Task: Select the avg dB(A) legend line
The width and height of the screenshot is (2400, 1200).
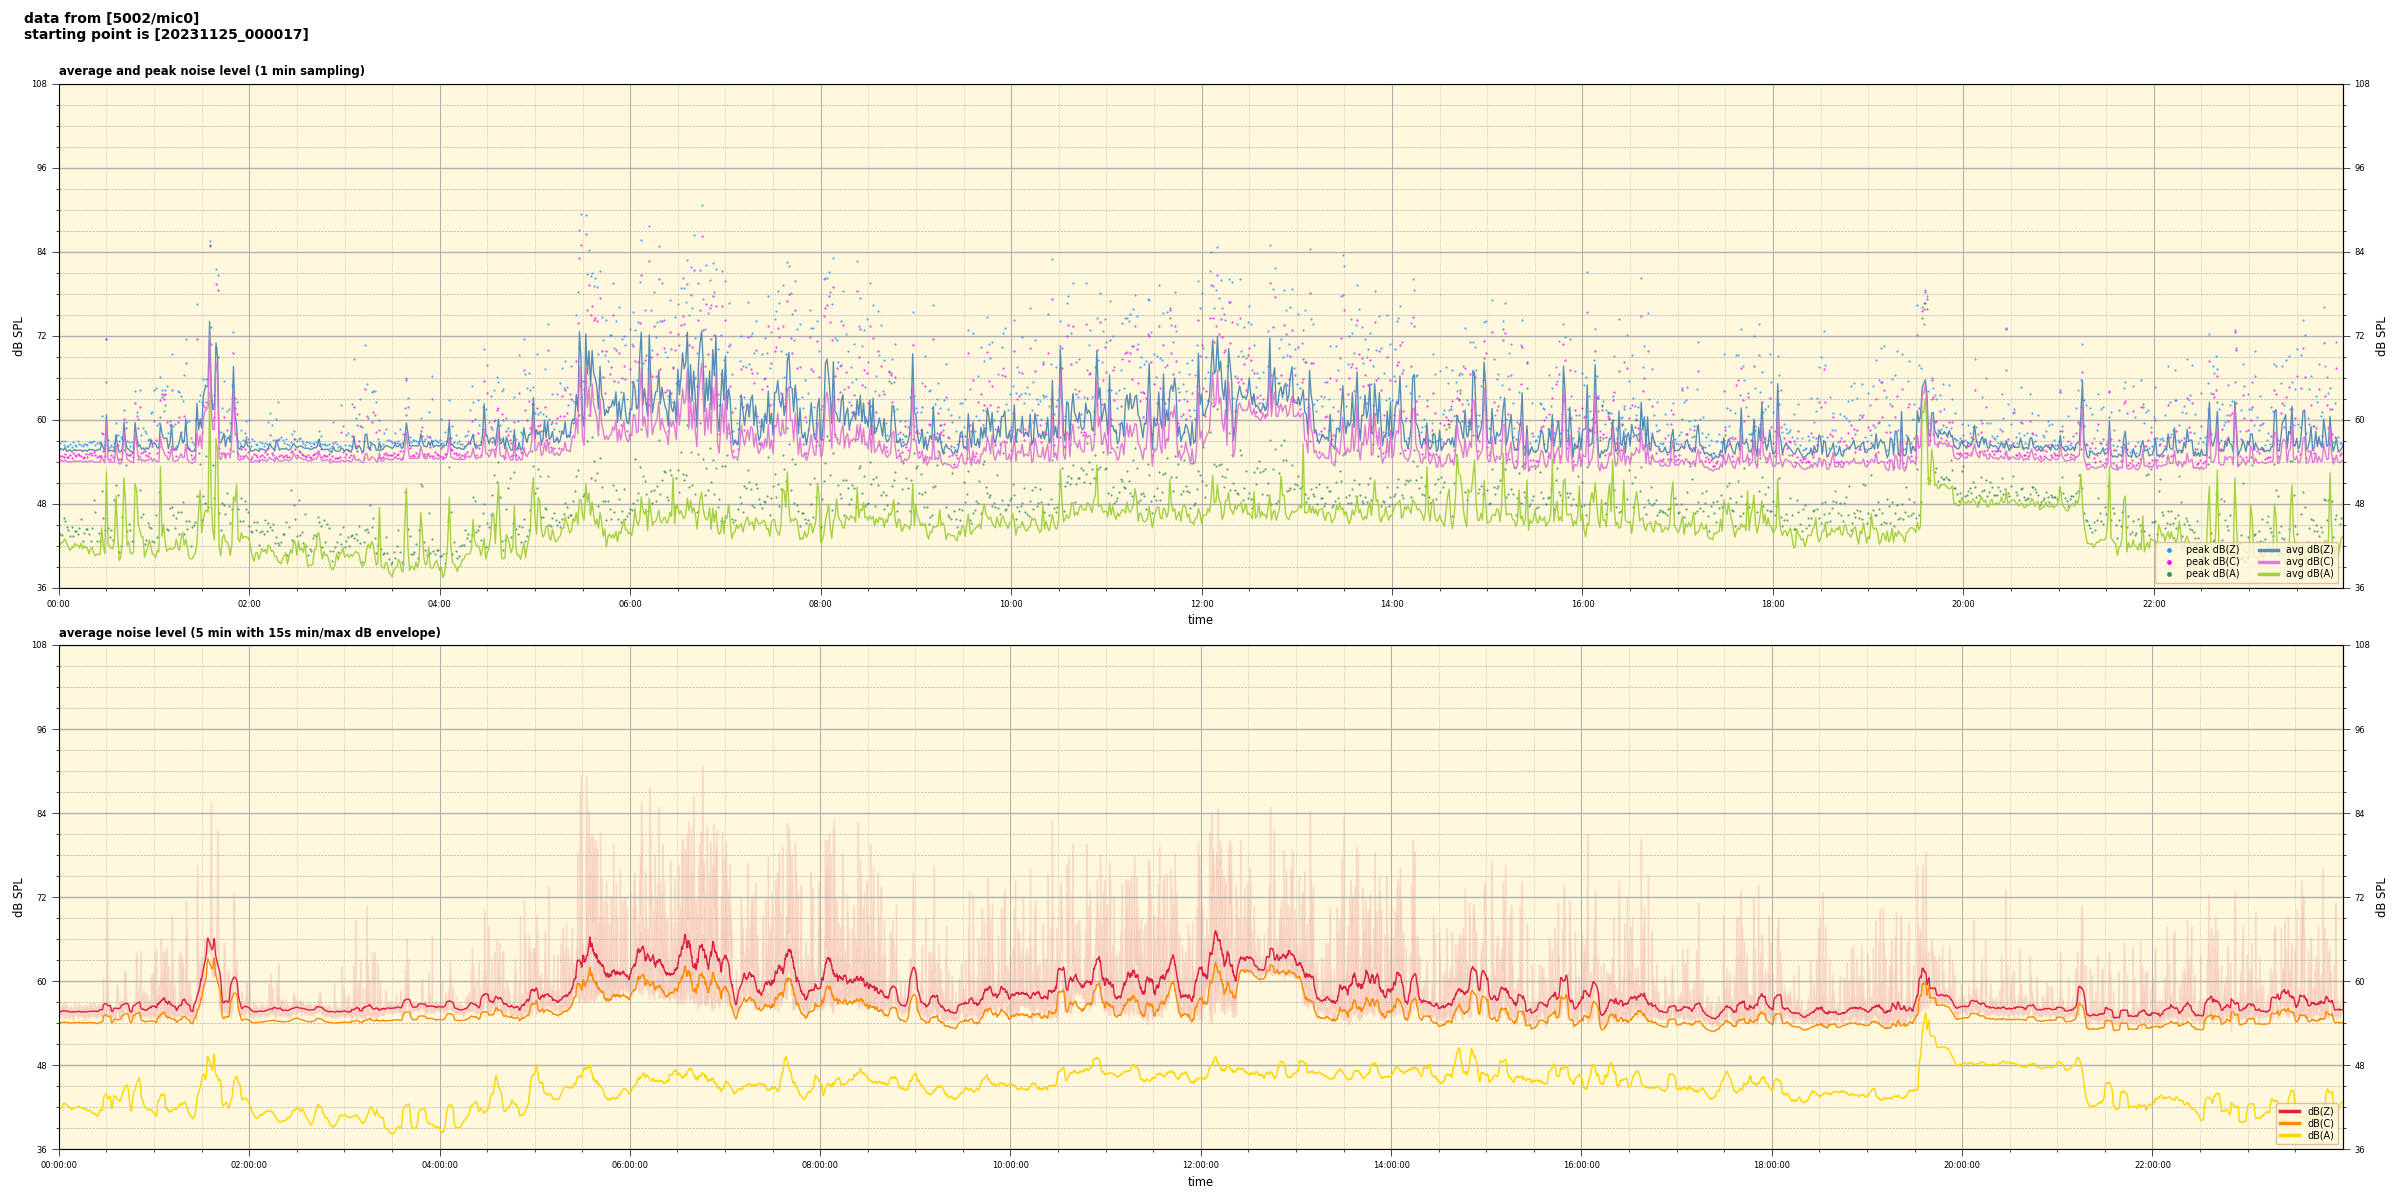Action: [x=2269, y=574]
